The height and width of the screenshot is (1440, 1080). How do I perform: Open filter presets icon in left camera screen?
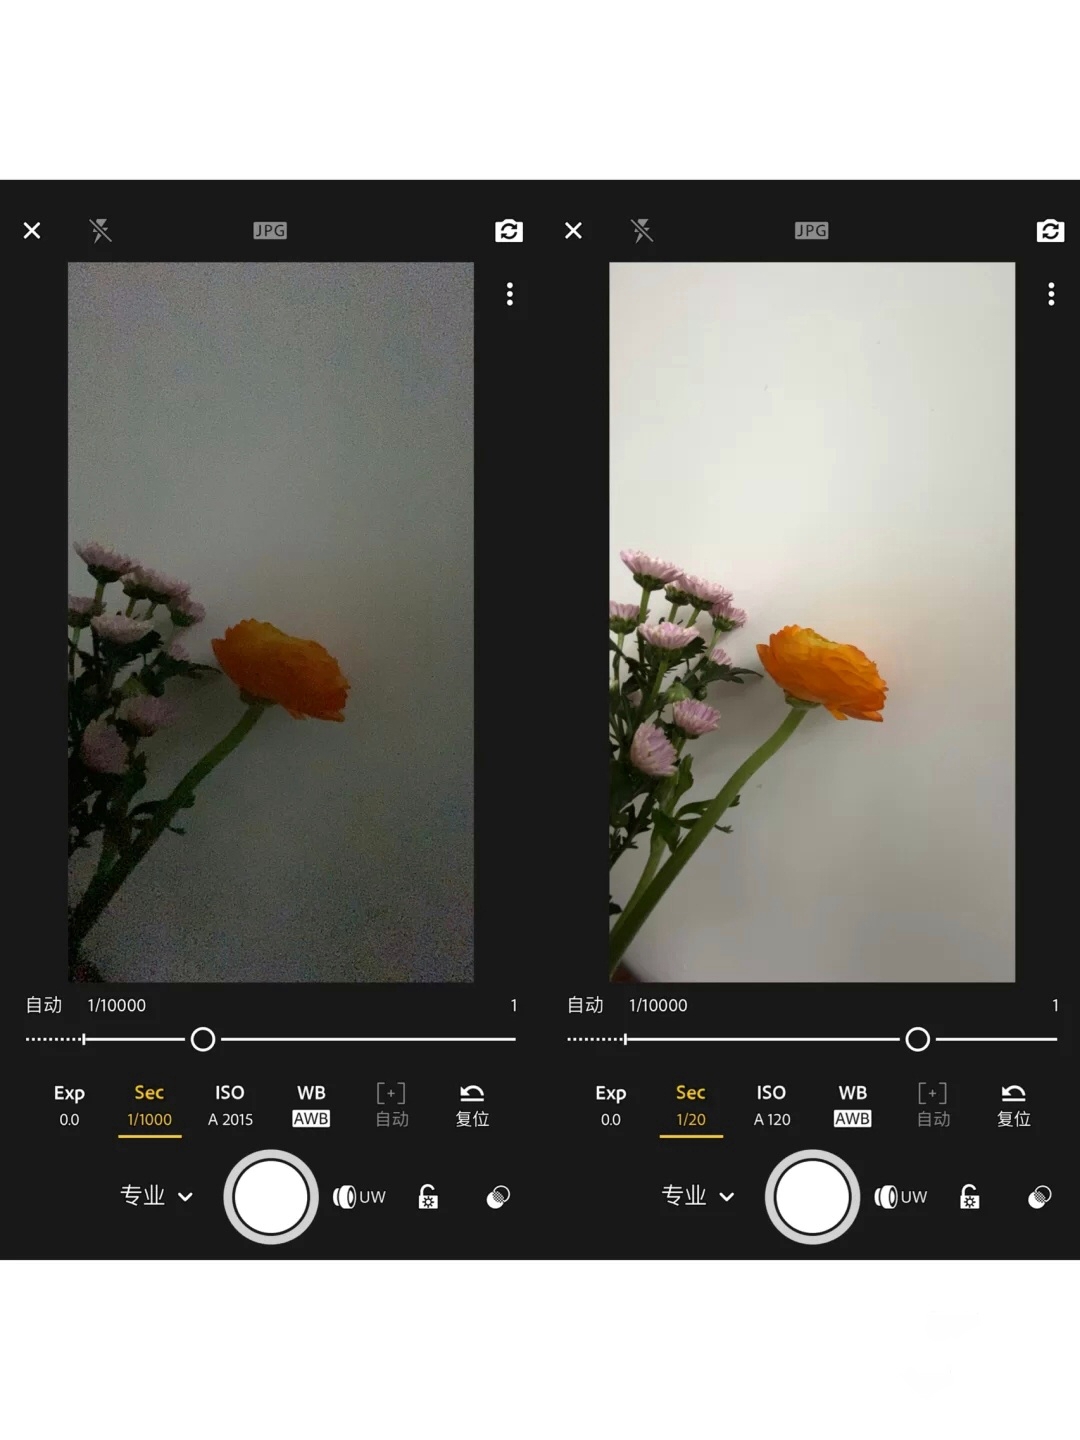[x=498, y=1197]
